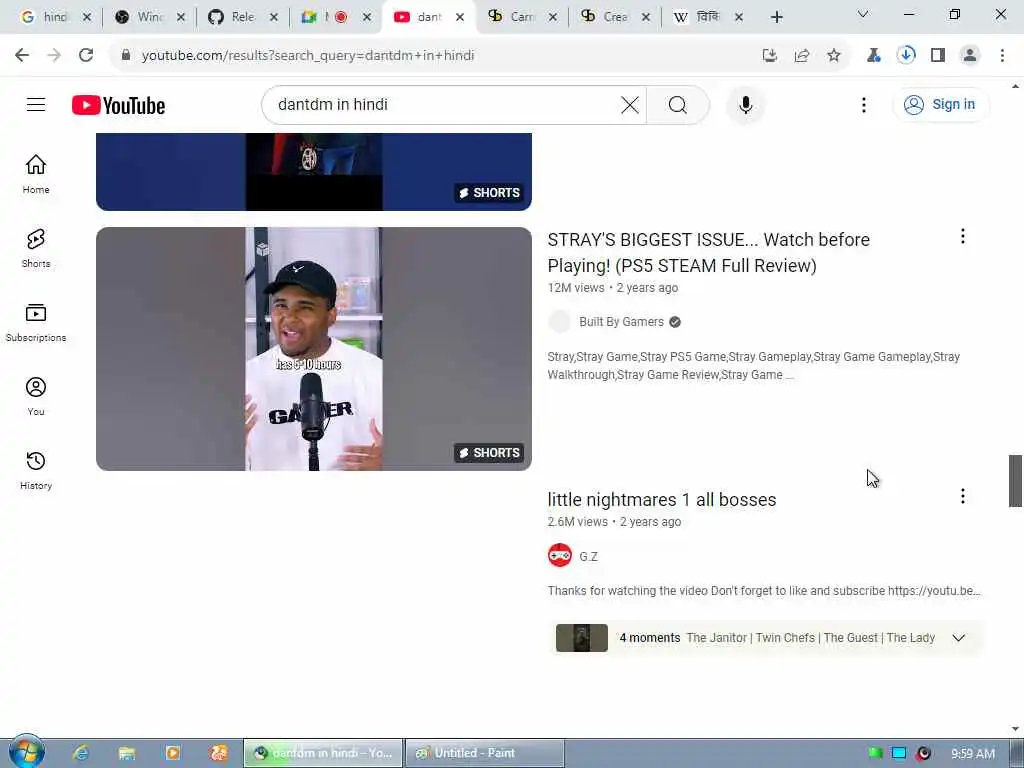Viewport: 1024px width, 768px height.
Task: Sign in to YouTube
Action: pos(940,104)
